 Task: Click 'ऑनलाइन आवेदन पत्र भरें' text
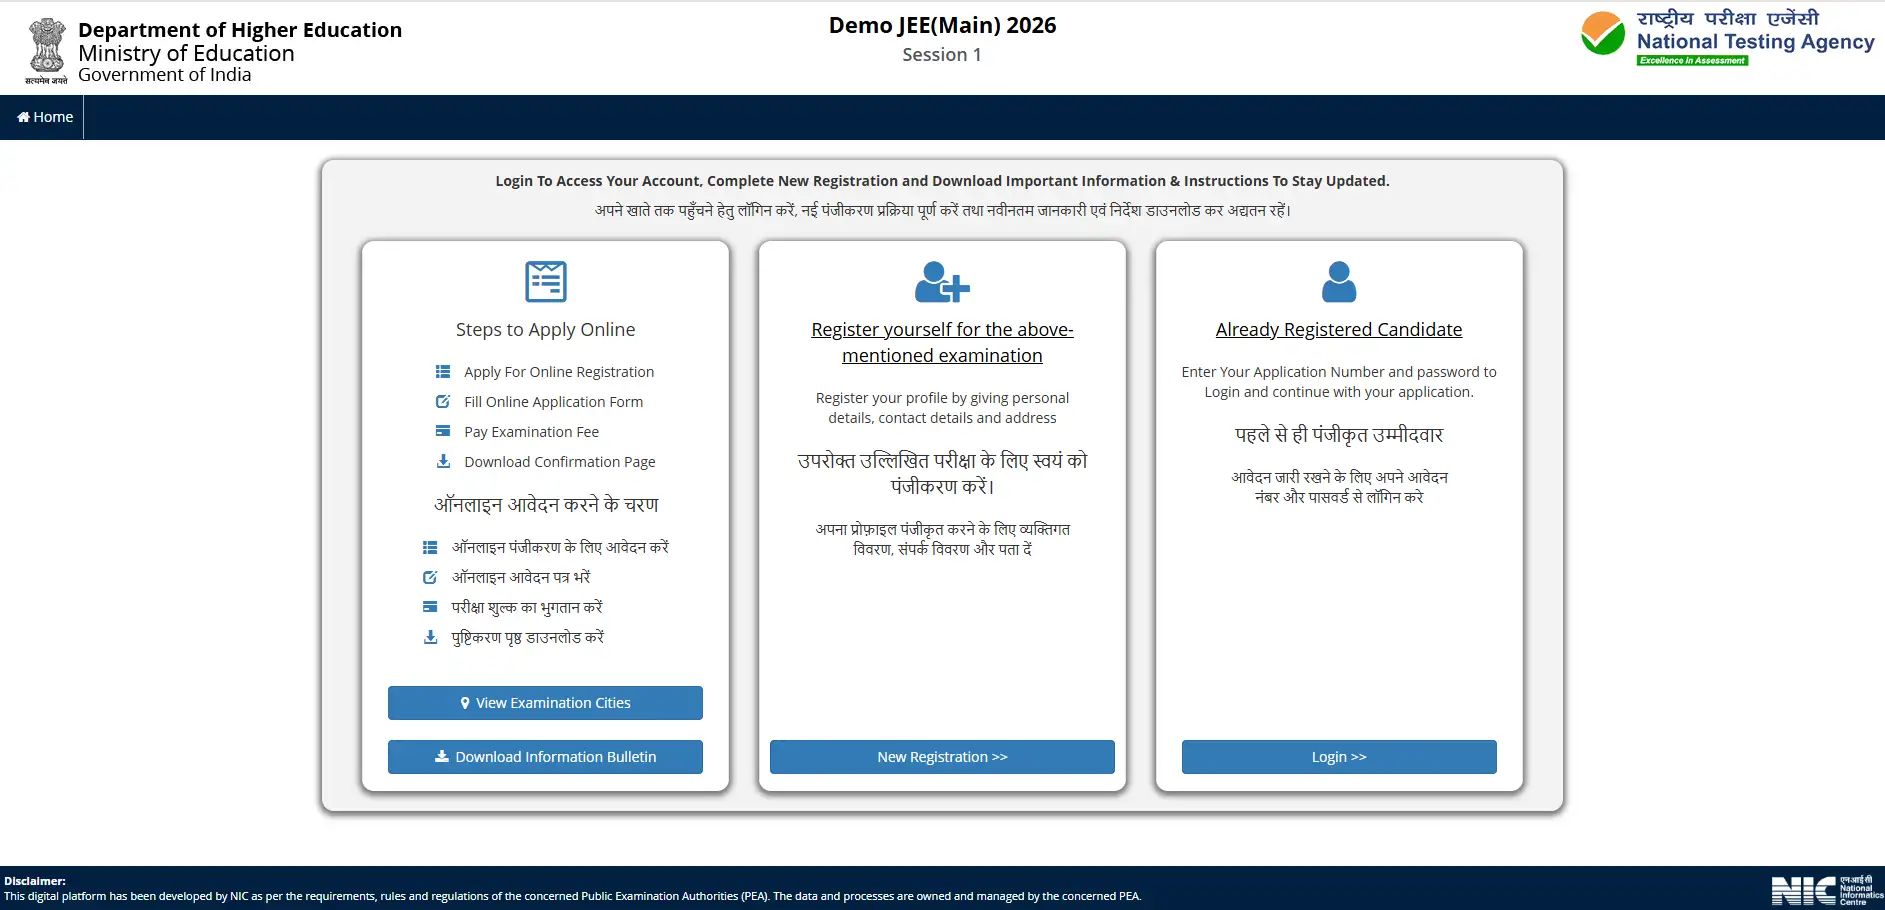(x=521, y=578)
